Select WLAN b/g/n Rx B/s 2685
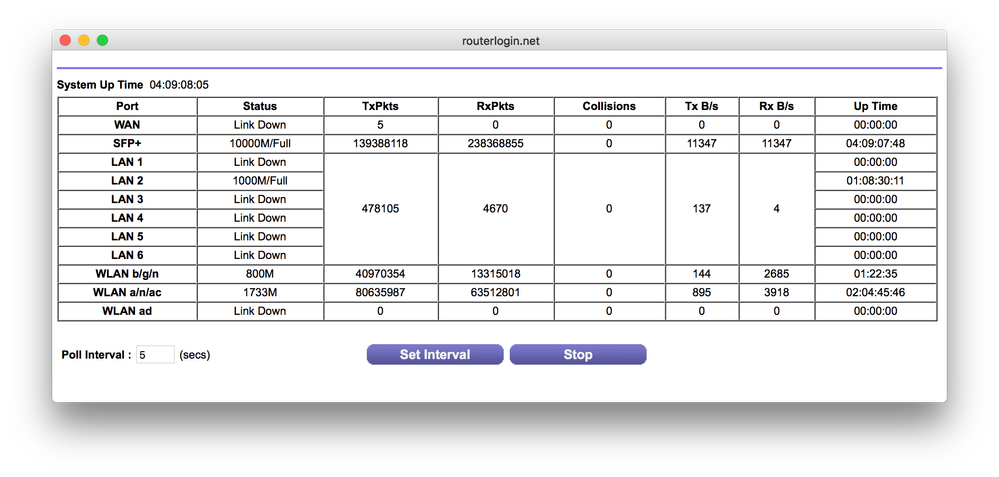 777,274
